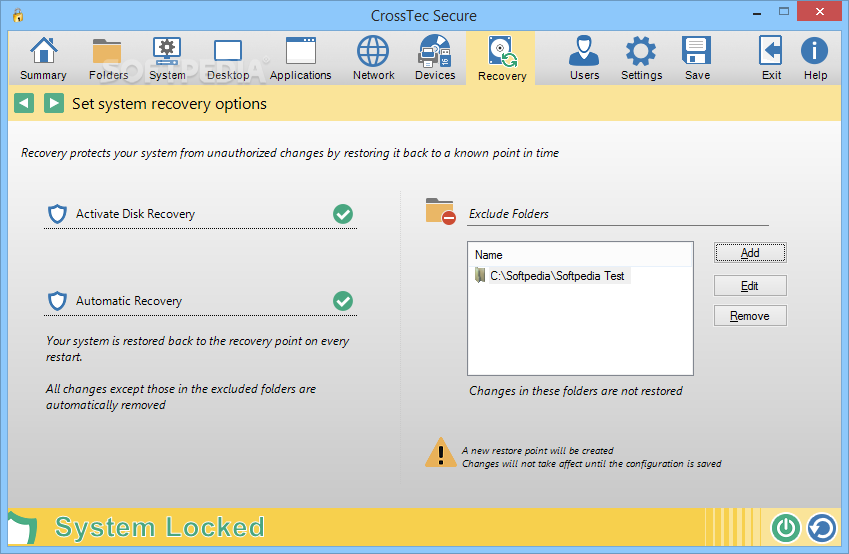Click the Activate Disk Recovery label

click(135, 214)
